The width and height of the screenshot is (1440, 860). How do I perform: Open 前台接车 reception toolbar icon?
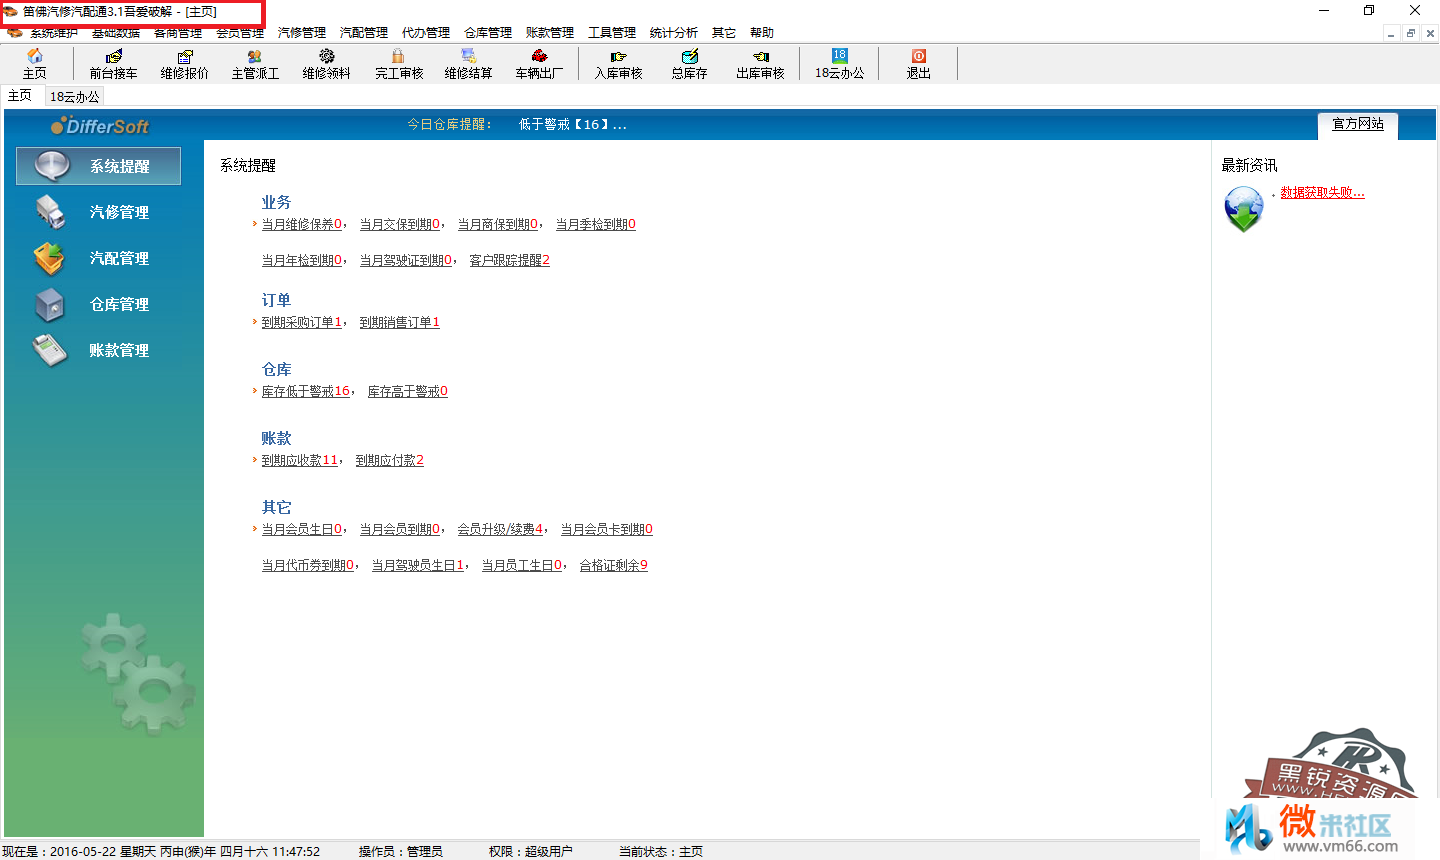tap(113, 64)
